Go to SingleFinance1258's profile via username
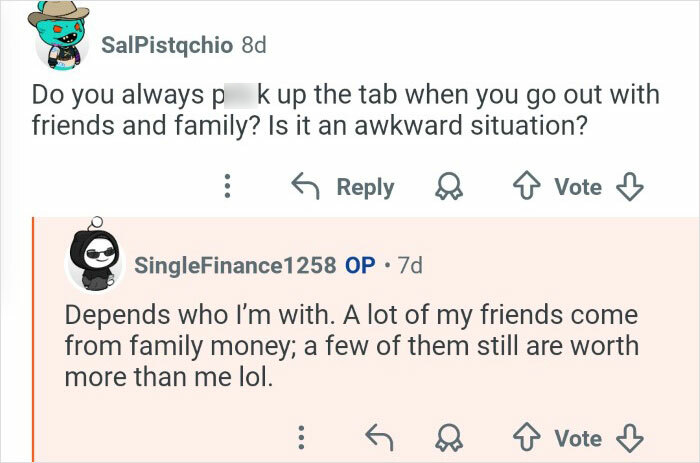 pos(234,267)
